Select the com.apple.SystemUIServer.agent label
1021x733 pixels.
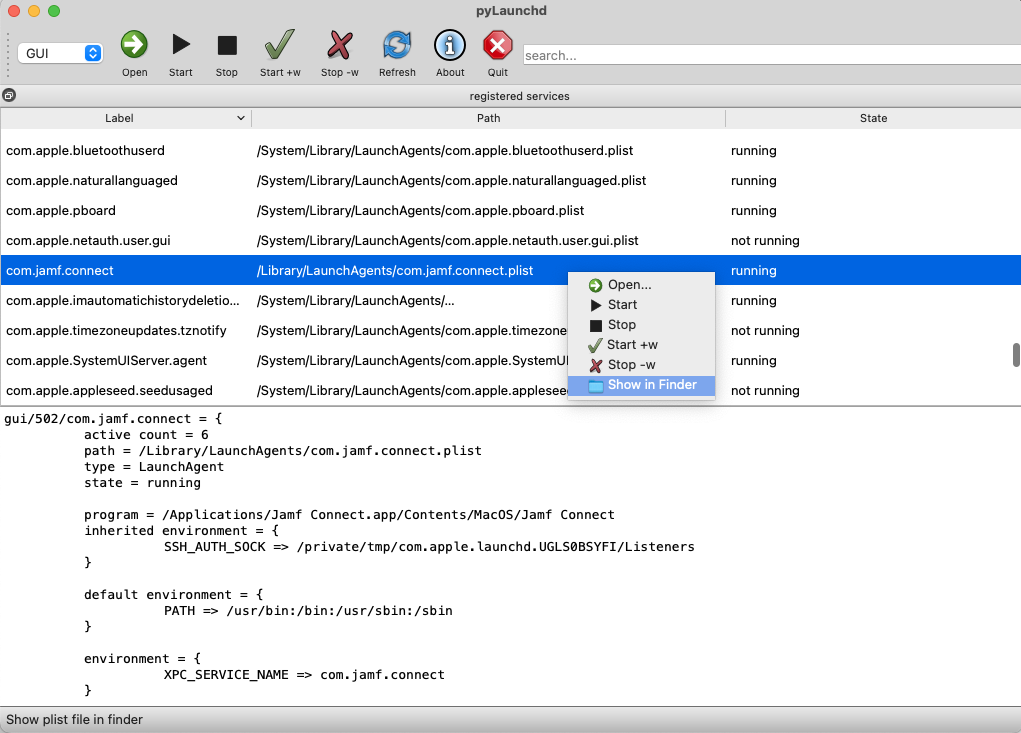106,360
